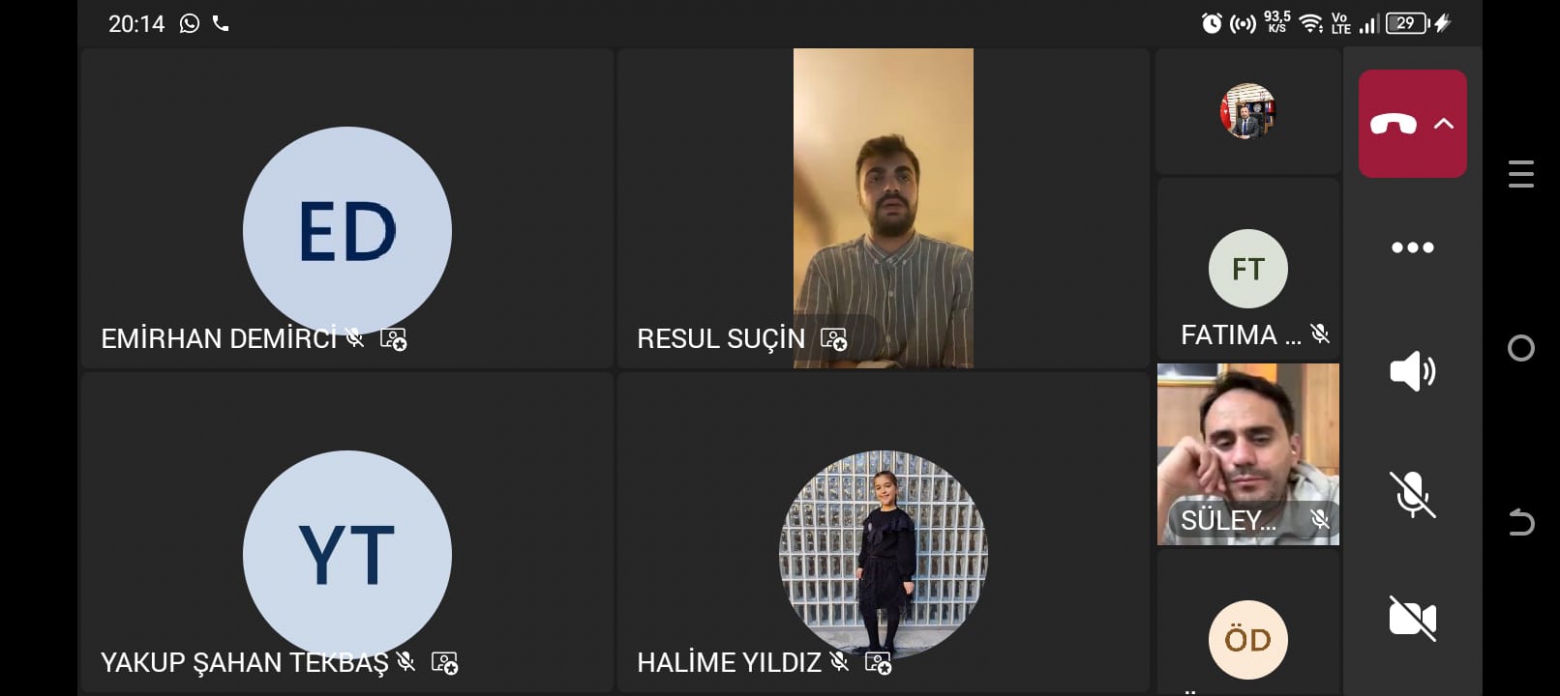The width and height of the screenshot is (1560, 696).
Task: Open the three-dots more options menu
Action: point(1412,248)
